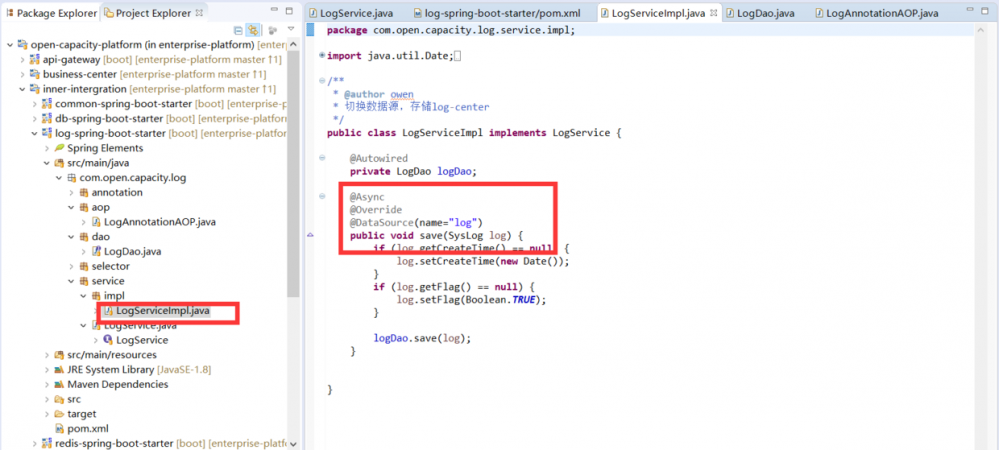Click the working set filter icon in Project Explorer toolbar
Screen dimensions: 999x450
(273, 30)
